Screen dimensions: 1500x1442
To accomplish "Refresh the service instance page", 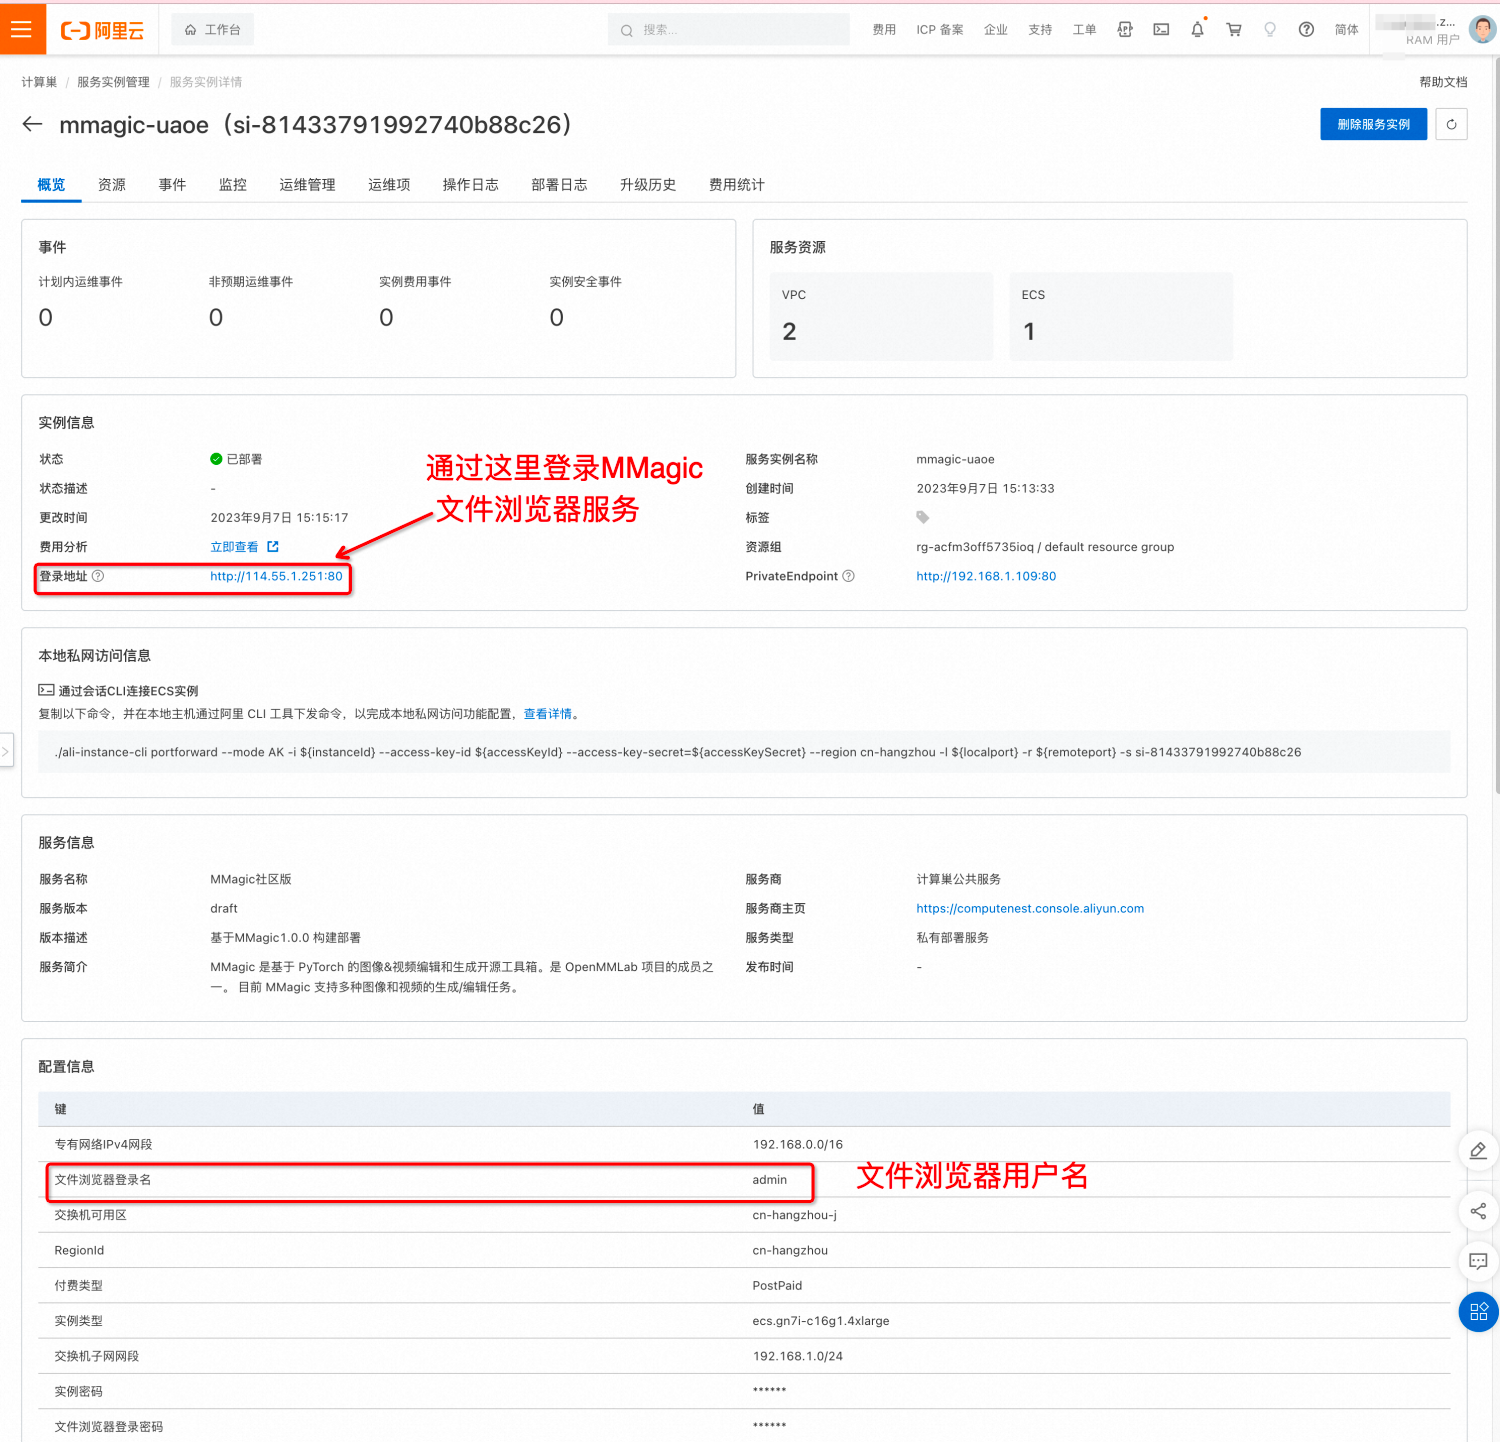I will 1451,124.
